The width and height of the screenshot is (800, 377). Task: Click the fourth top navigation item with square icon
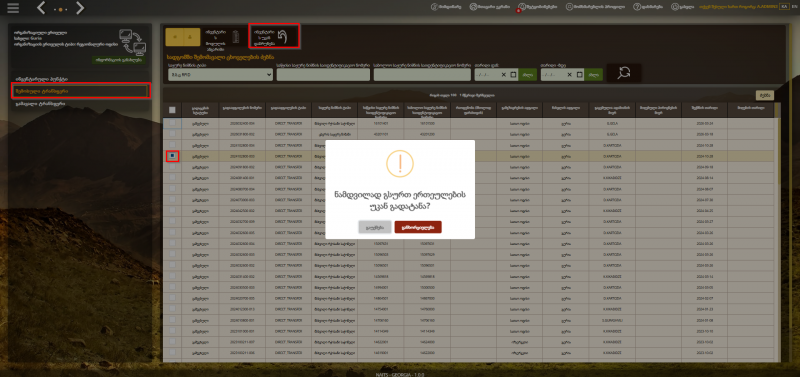[595, 7]
